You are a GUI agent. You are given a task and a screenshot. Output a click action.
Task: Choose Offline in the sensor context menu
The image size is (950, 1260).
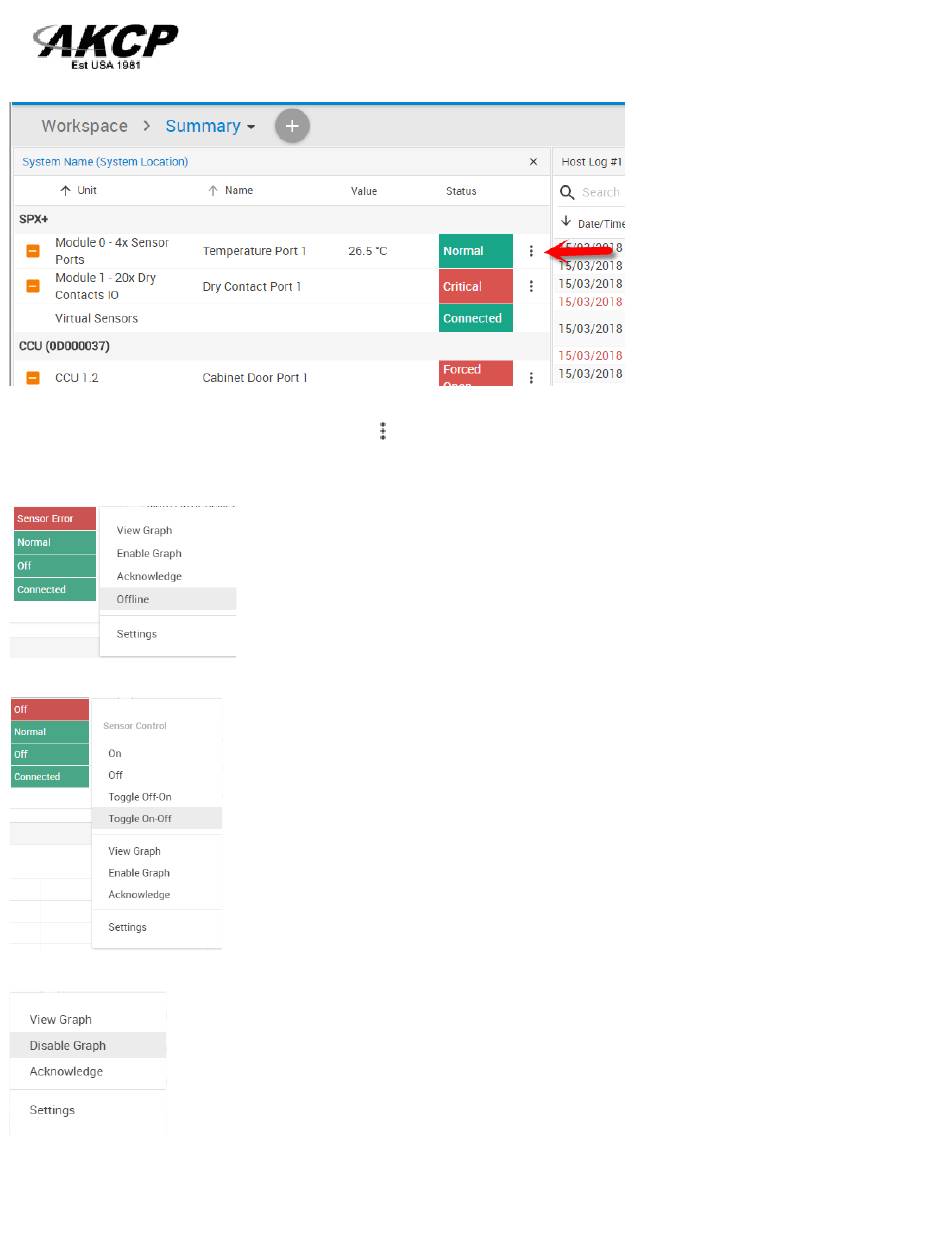168,600
